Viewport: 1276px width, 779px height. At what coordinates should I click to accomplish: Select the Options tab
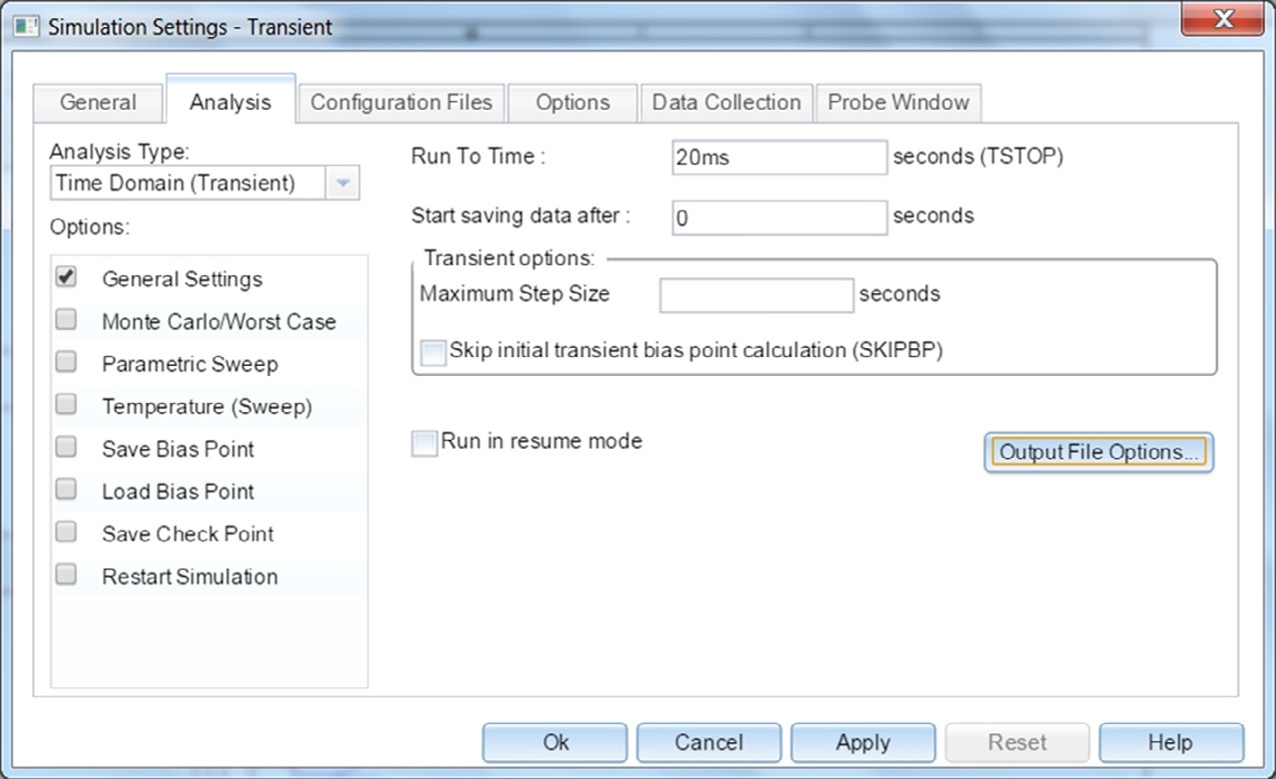[572, 103]
